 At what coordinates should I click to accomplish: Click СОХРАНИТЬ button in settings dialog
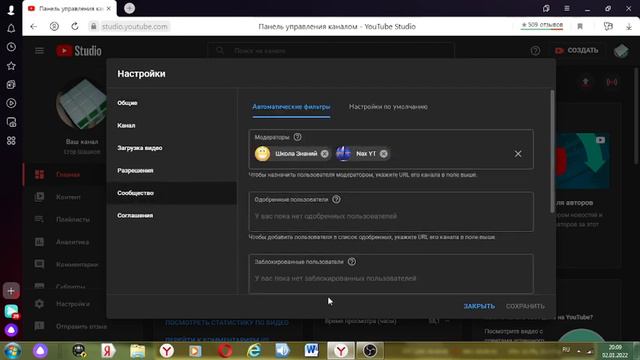[525, 306]
